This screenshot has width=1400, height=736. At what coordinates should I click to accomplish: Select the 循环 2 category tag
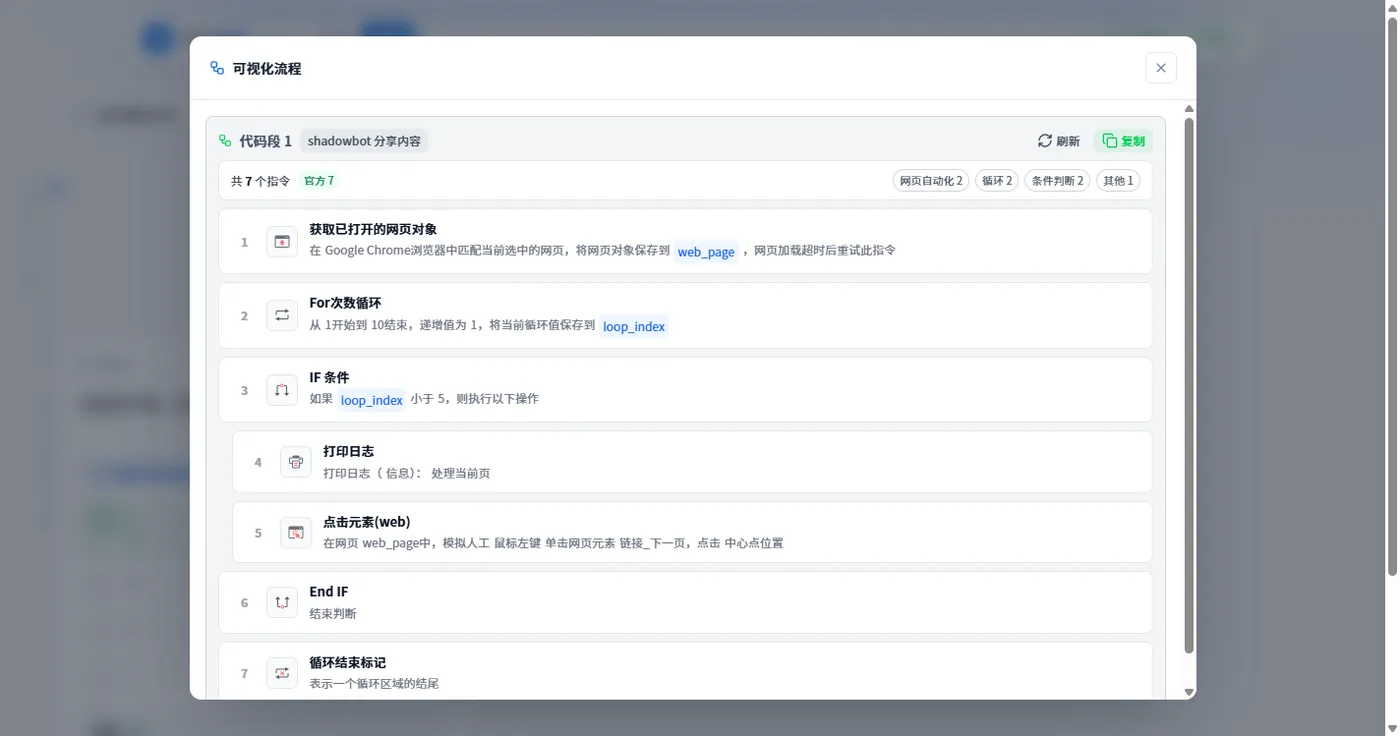point(997,181)
